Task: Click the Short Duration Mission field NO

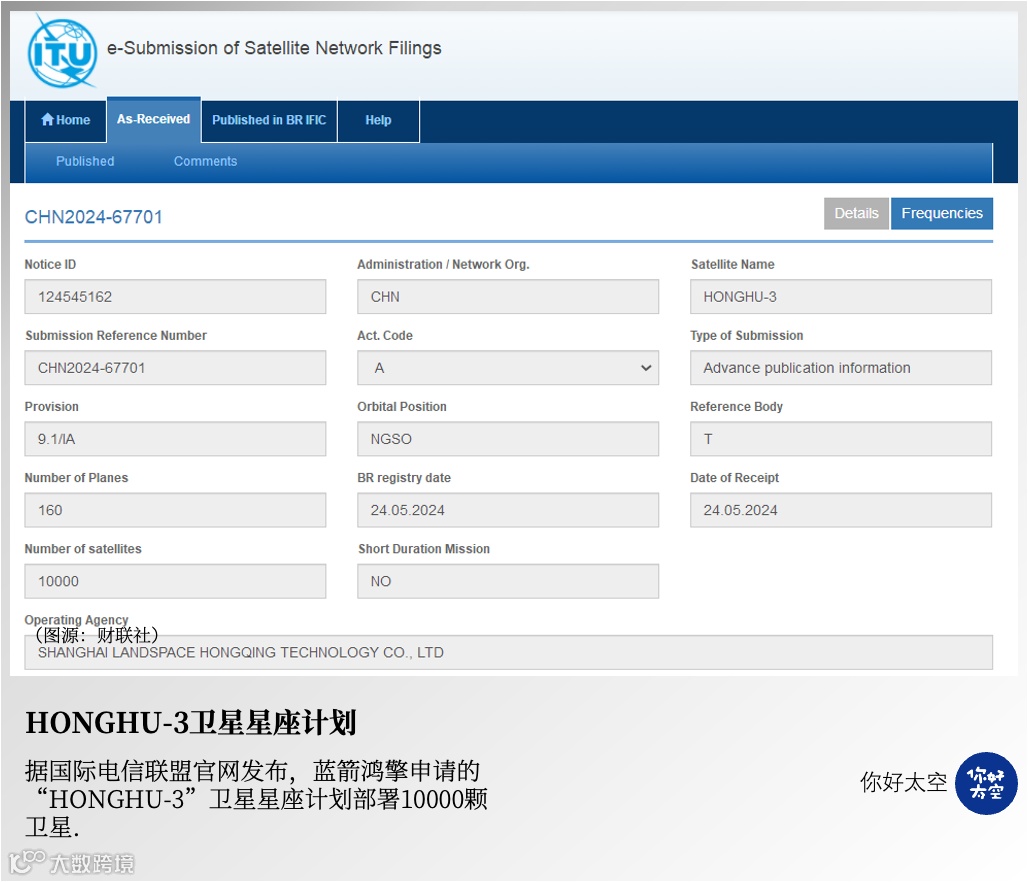Action: click(x=508, y=581)
